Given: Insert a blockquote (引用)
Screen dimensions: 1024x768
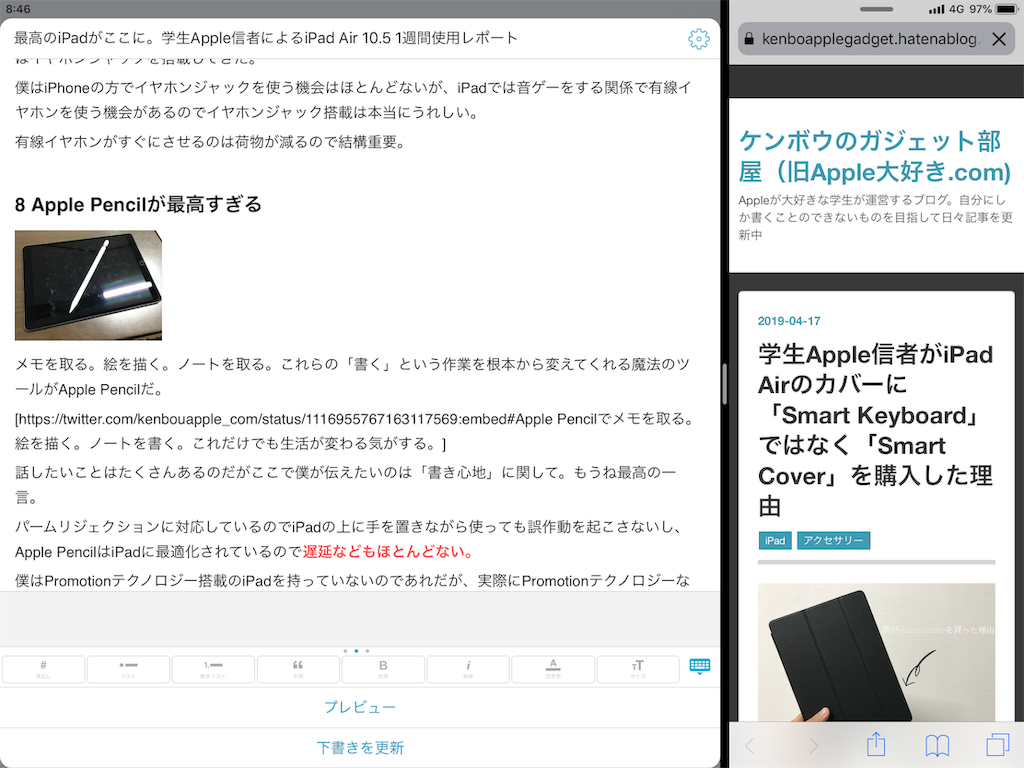Looking at the screenshot, I should coord(298,669).
